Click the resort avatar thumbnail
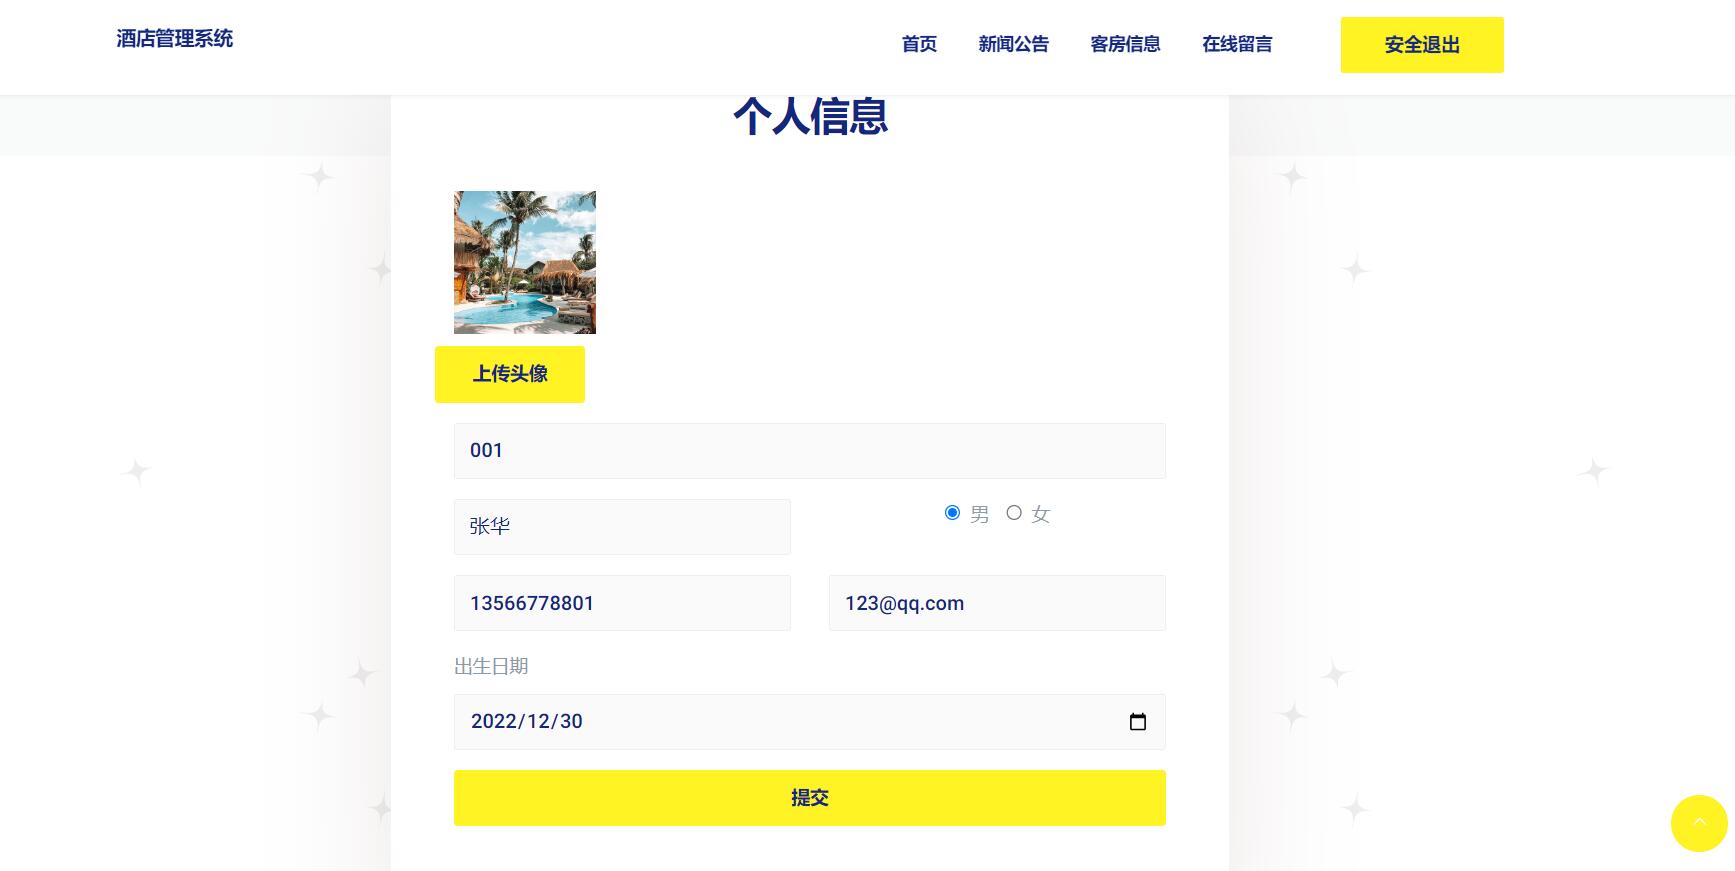The width and height of the screenshot is (1735, 871). tap(525, 262)
